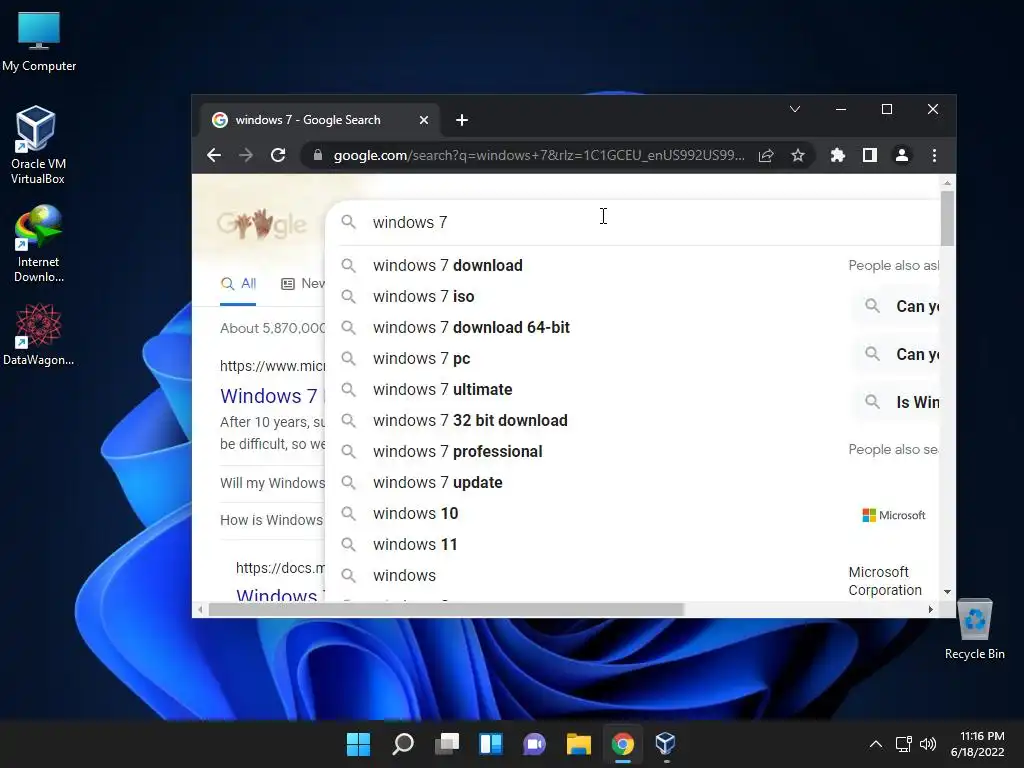
Task: Select the Recycle Bin icon
Action: [974, 630]
